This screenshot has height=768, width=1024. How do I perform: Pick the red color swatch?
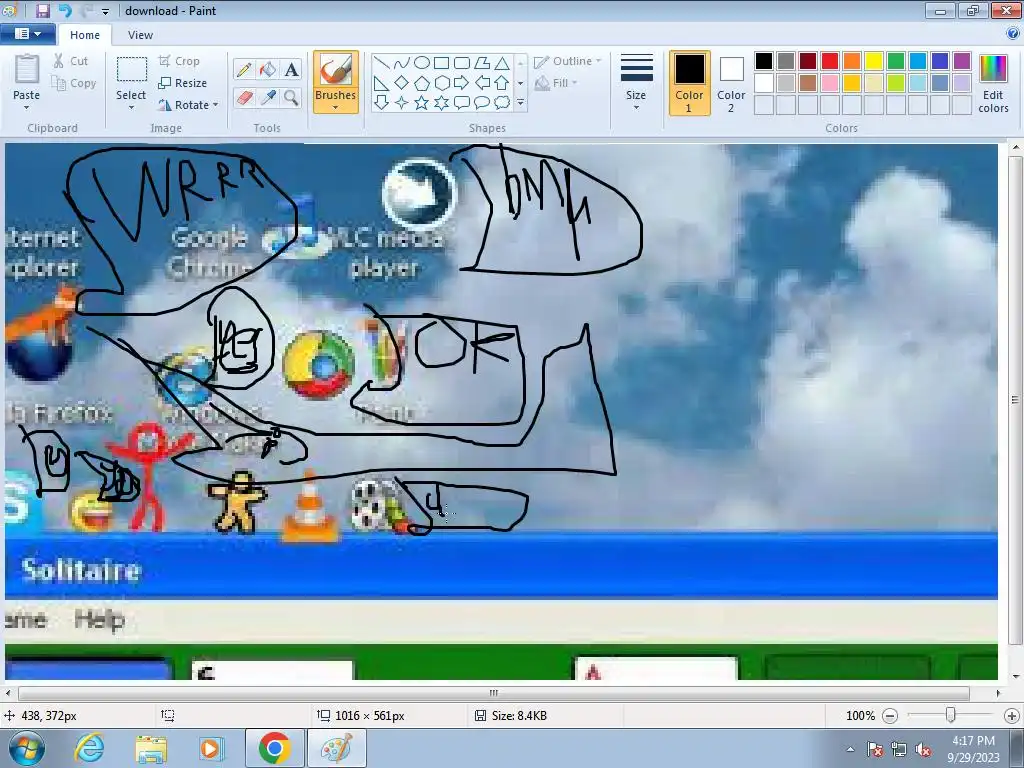(x=830, y=61)
